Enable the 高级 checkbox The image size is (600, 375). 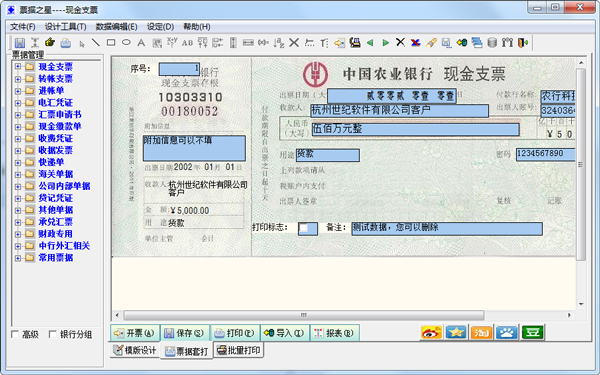click(x=15, y=334)
